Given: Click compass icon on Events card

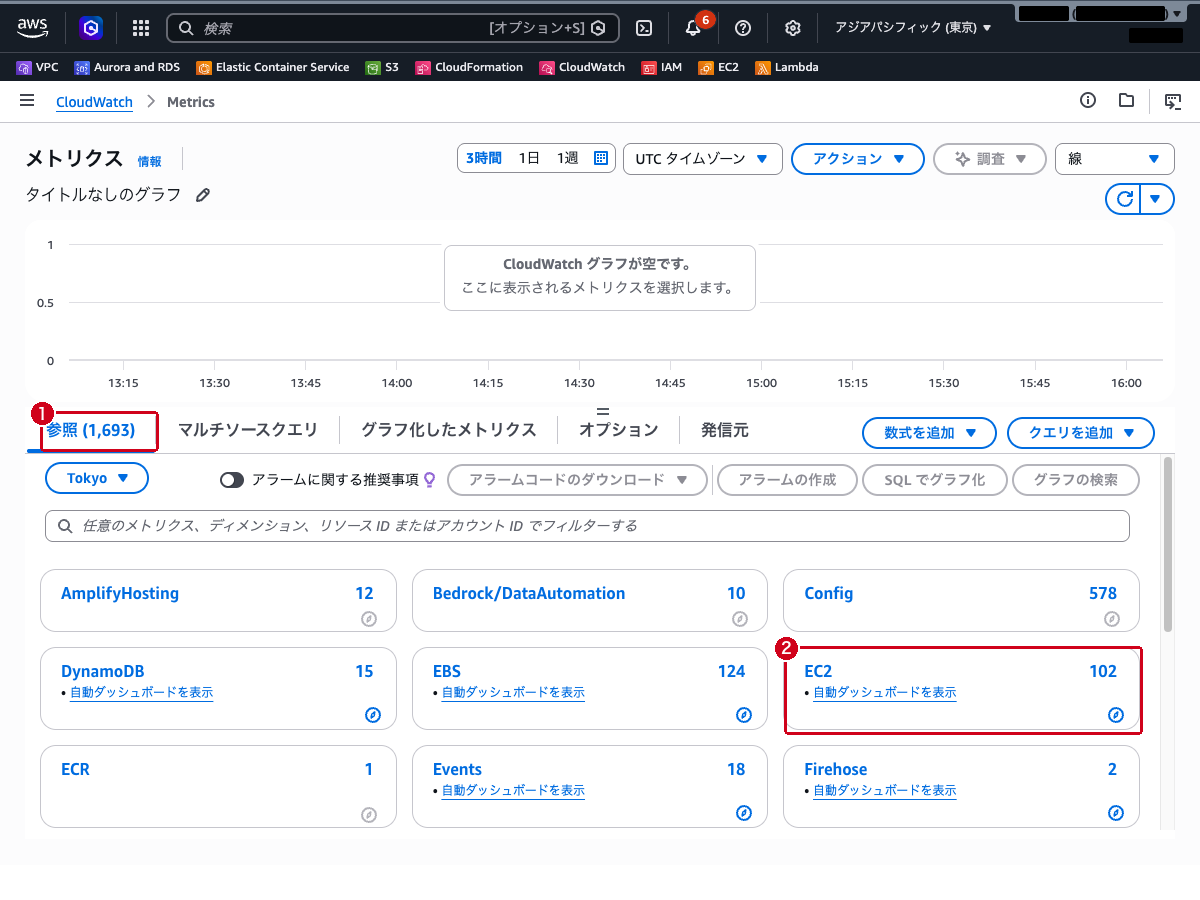Looking at the screenshot, I should [x=744, y=813].
